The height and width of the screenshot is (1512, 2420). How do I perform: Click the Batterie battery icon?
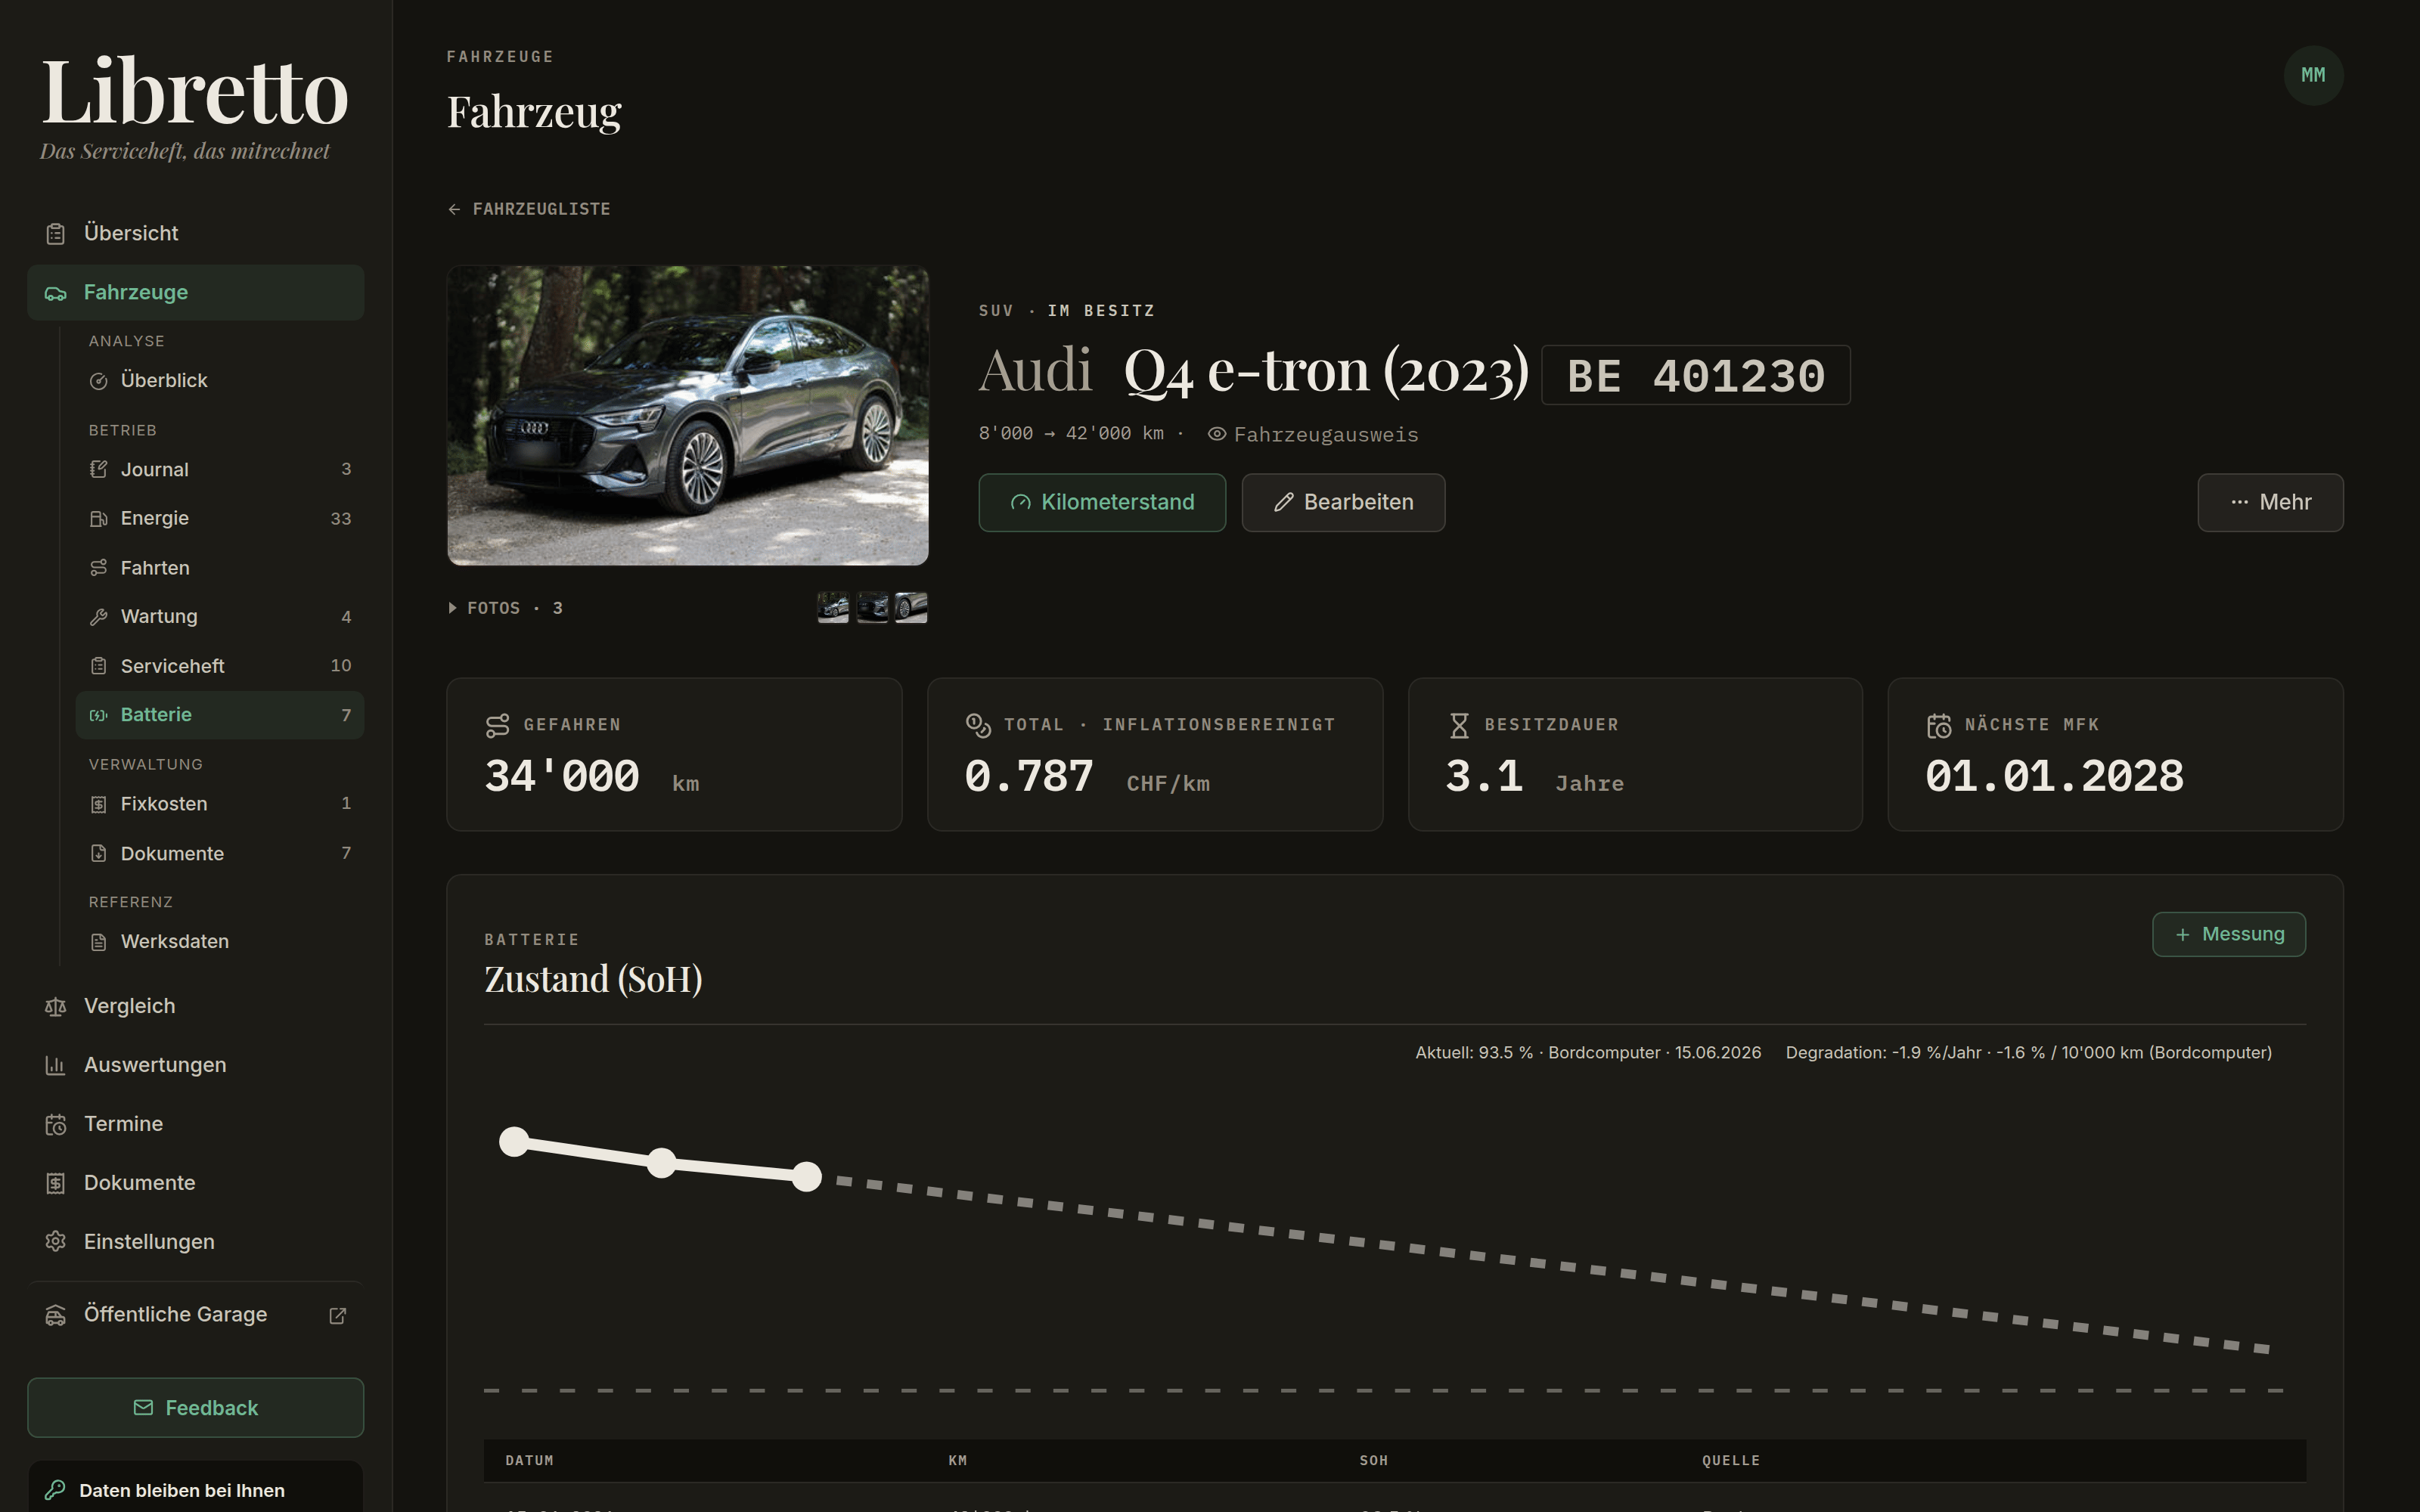[x=98, y=715]
